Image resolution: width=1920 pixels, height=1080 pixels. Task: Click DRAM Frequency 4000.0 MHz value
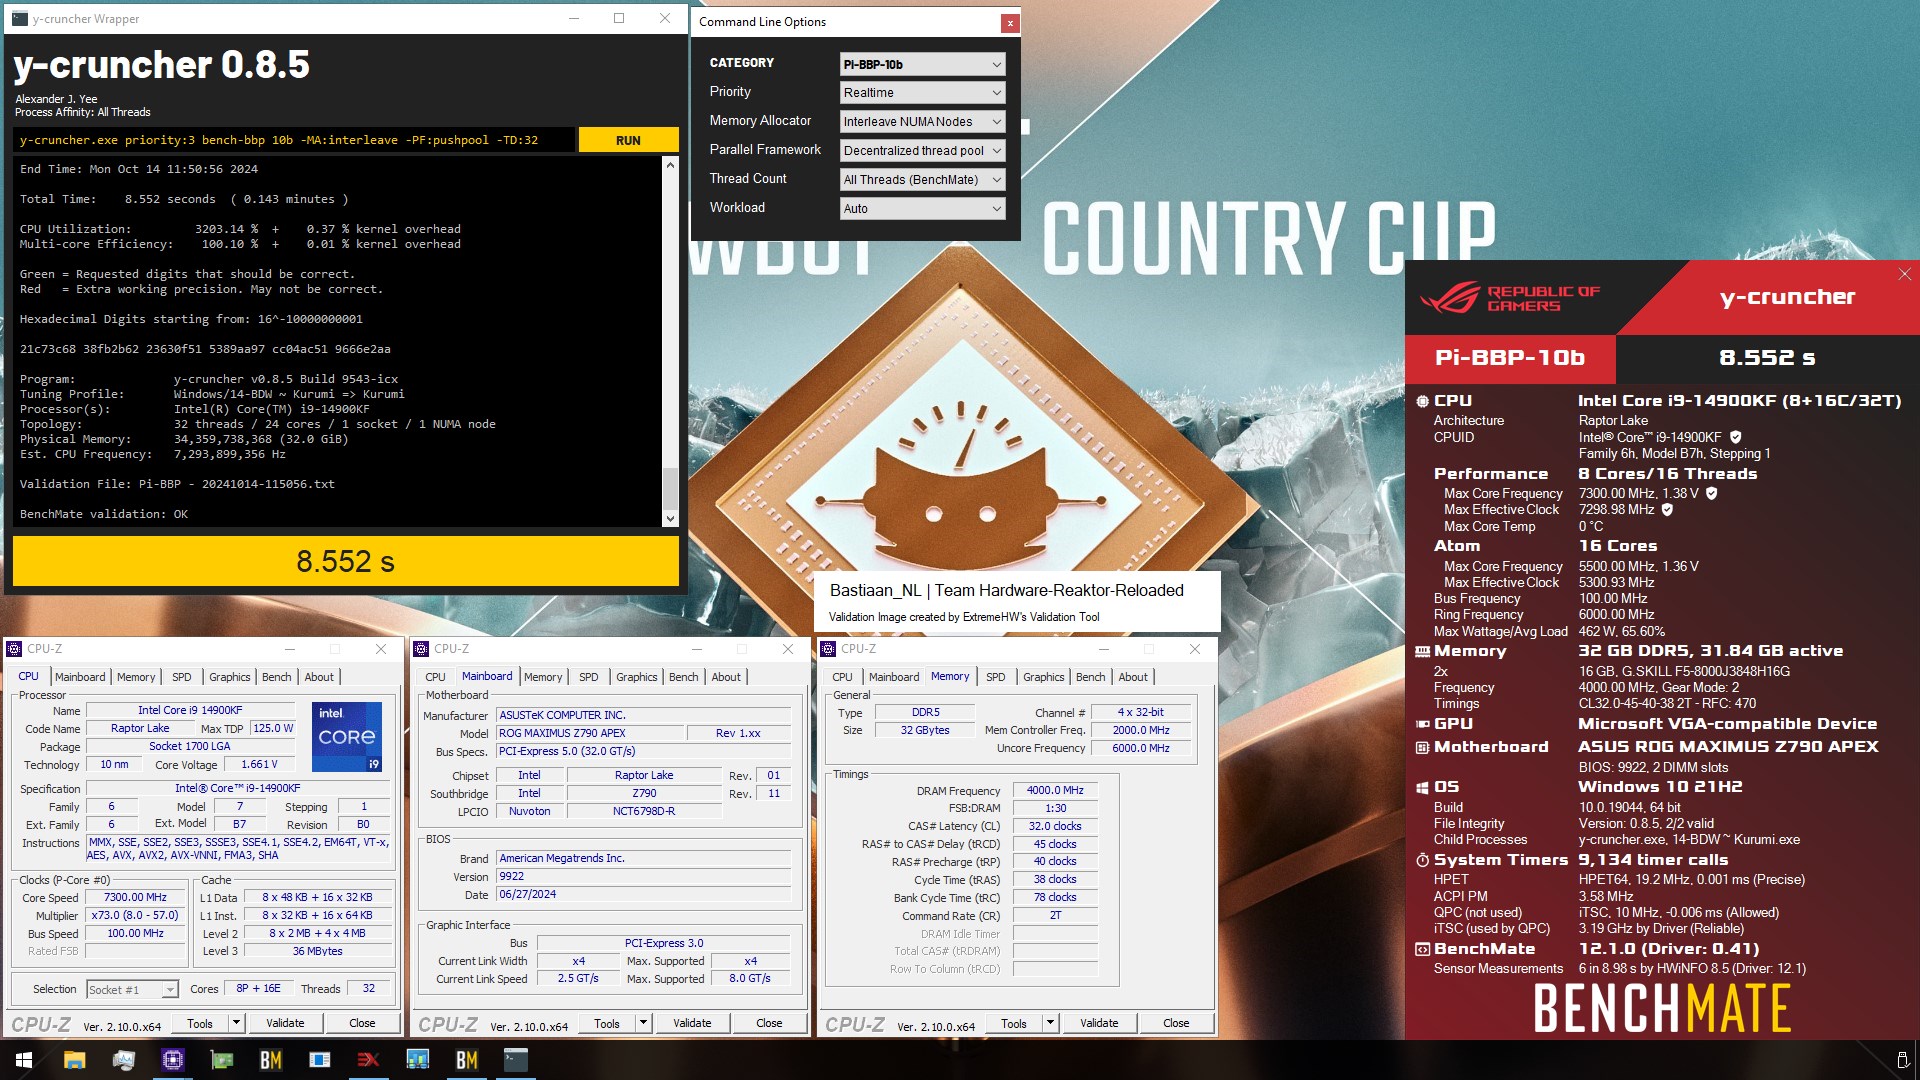click(1055, 790)
